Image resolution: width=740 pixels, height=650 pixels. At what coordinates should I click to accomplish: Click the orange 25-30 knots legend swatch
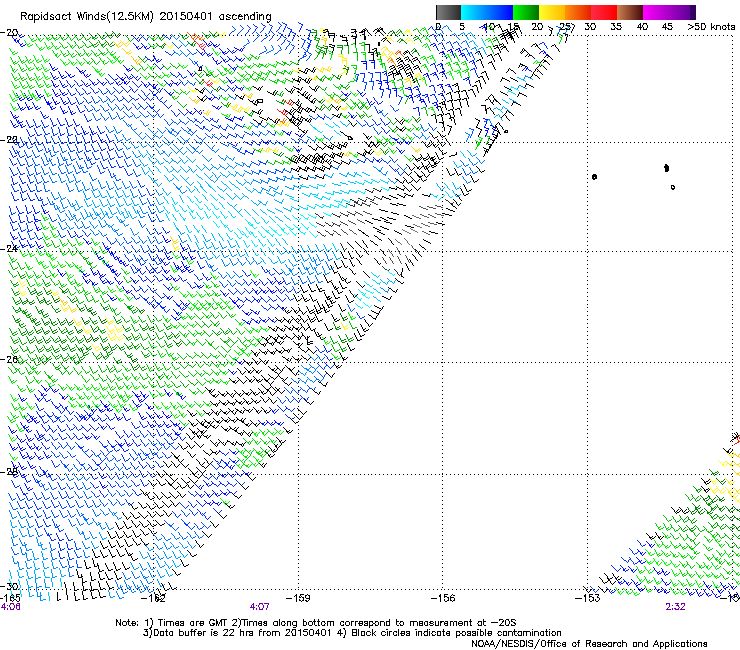[578, 12]
